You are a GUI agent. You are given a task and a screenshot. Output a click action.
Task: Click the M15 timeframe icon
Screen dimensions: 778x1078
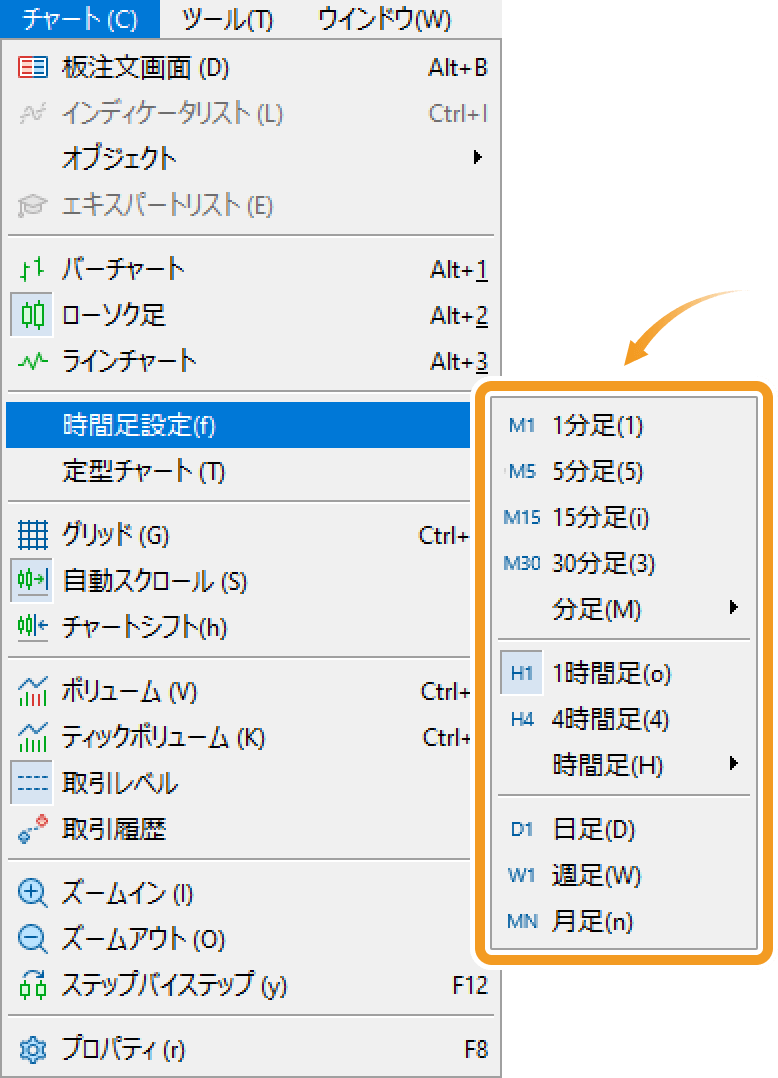pyautogui.click(x=522, y=517)
